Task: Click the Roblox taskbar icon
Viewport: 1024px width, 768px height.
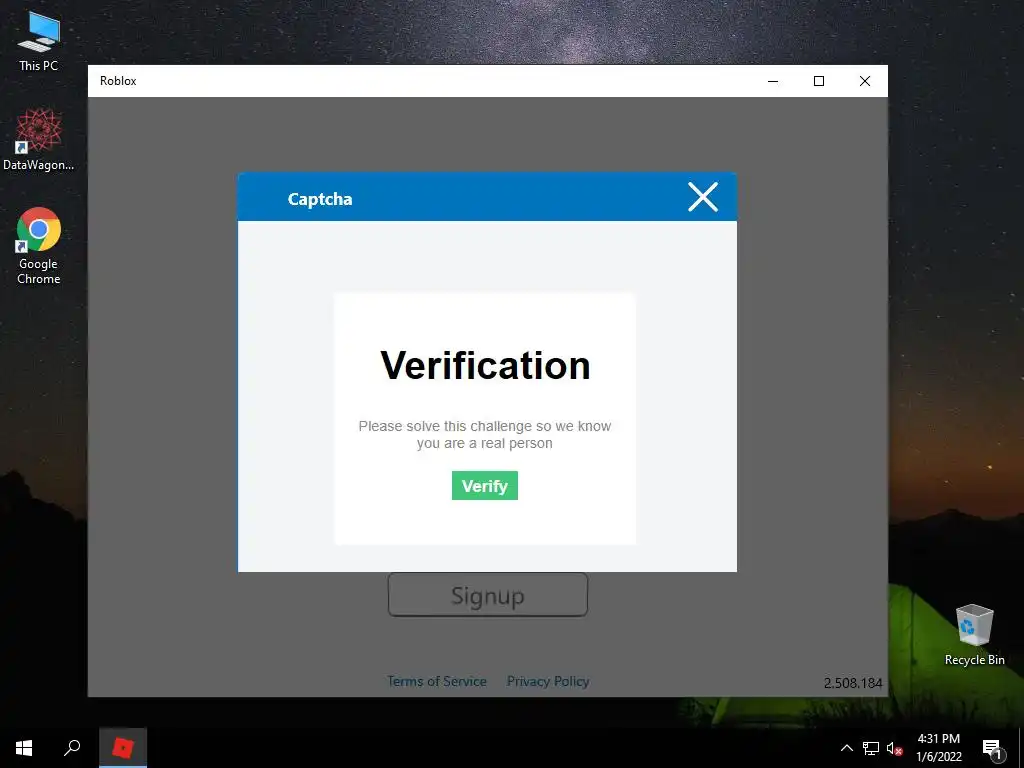Action: [x=123, y=748]
